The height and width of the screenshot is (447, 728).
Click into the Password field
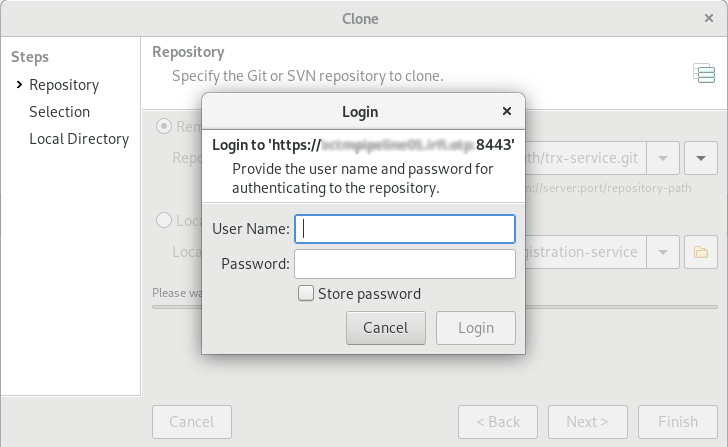405,264
